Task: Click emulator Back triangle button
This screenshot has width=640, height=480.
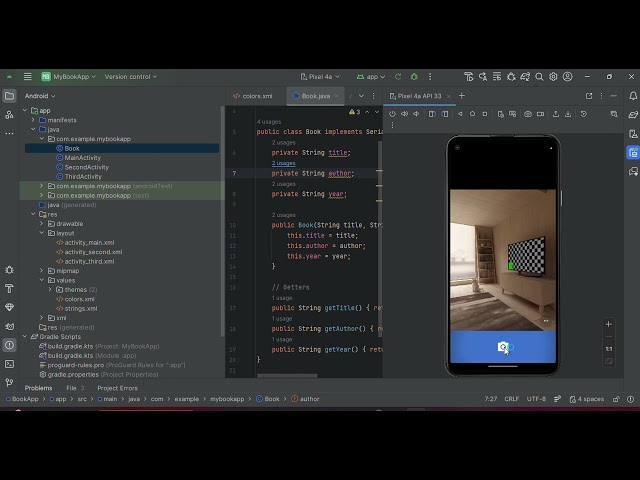Action: pyautogui.click(x=460, y=114)
